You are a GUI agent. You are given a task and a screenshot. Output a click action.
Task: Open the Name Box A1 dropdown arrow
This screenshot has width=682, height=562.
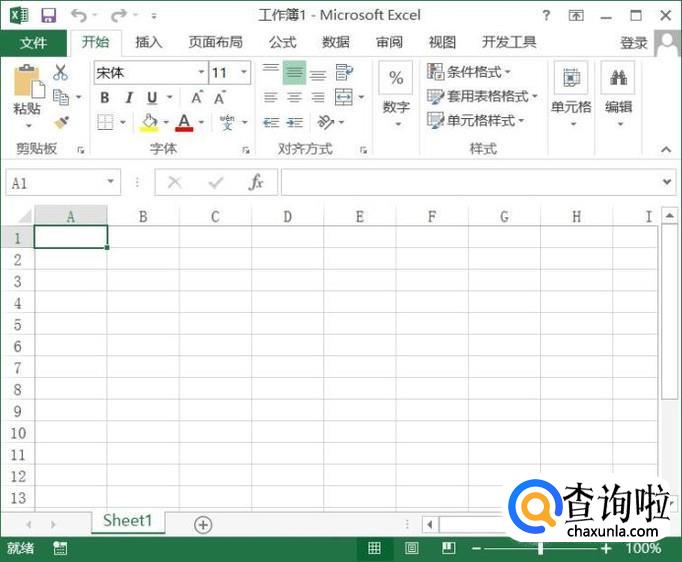pos(111,181)
